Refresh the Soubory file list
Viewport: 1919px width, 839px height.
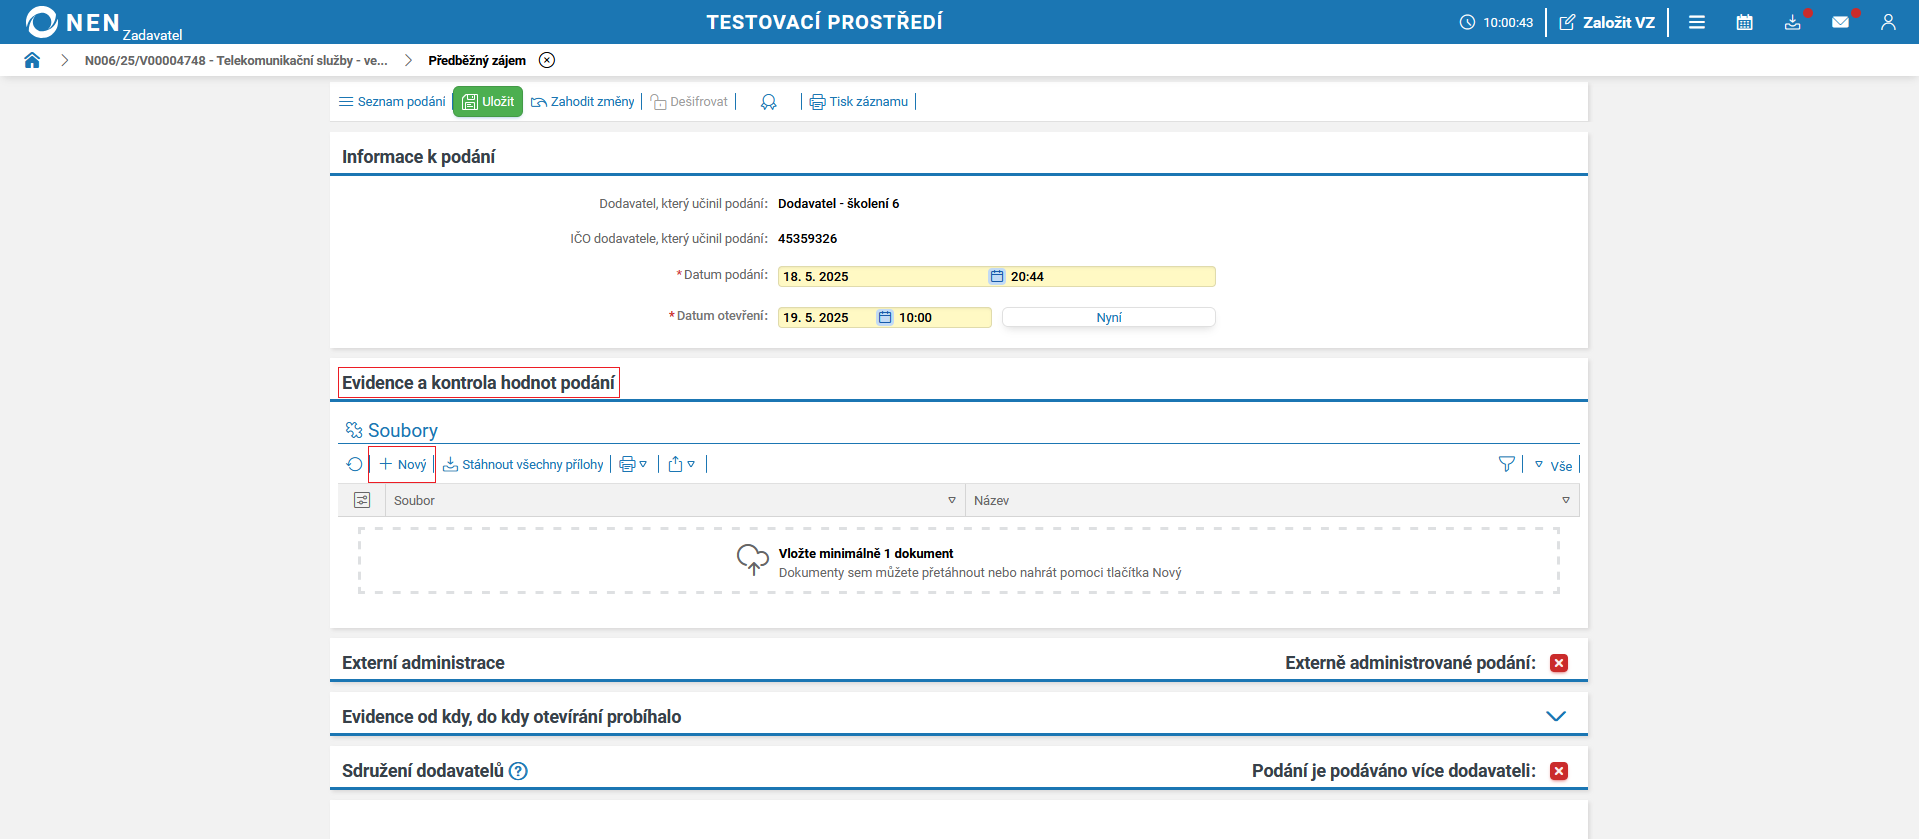[354, 464]
